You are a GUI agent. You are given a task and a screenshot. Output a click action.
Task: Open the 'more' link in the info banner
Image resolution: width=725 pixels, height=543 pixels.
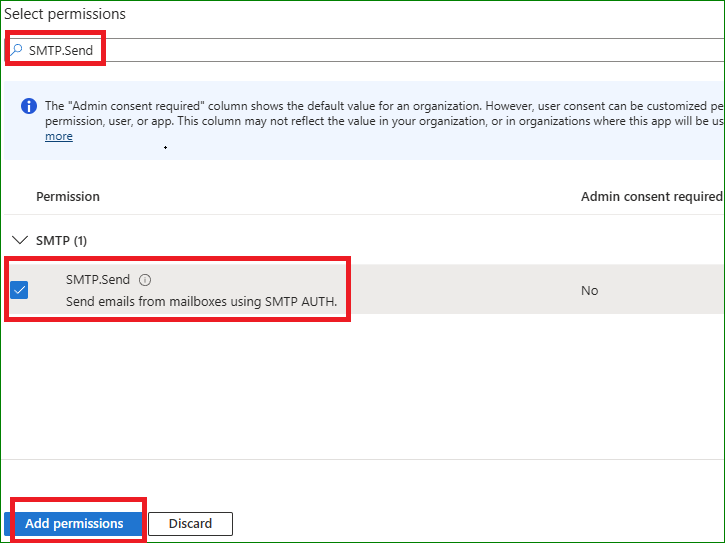pos(59,136)
